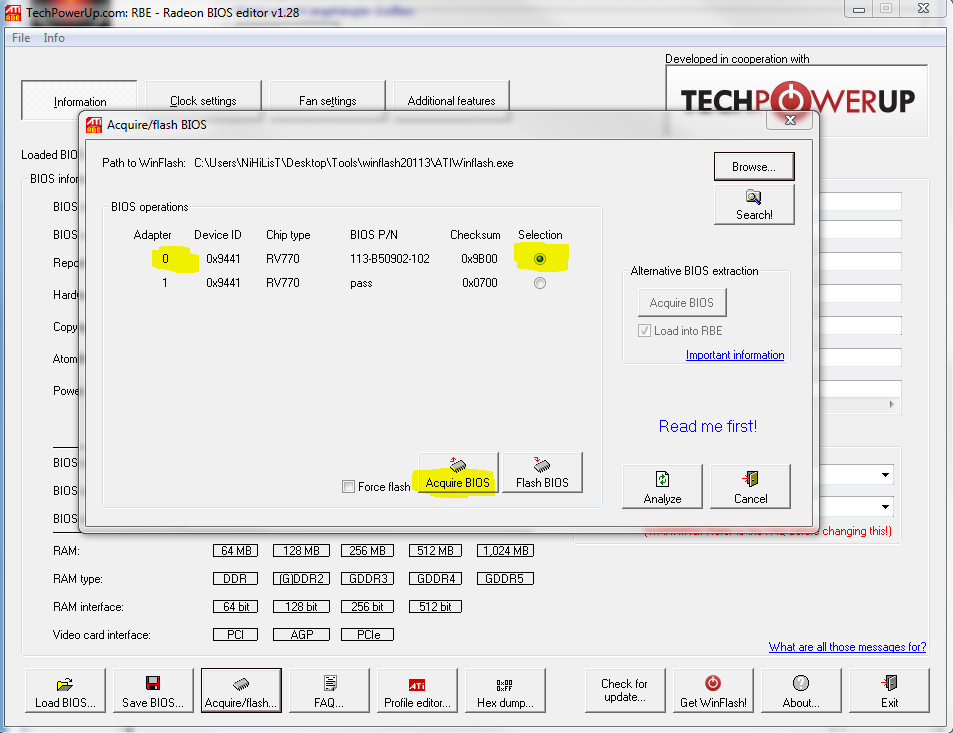Screen dimensions: 953x733
Task: Click Acquire BIOS in Alternative BIOS extraction
Action: 682,303
